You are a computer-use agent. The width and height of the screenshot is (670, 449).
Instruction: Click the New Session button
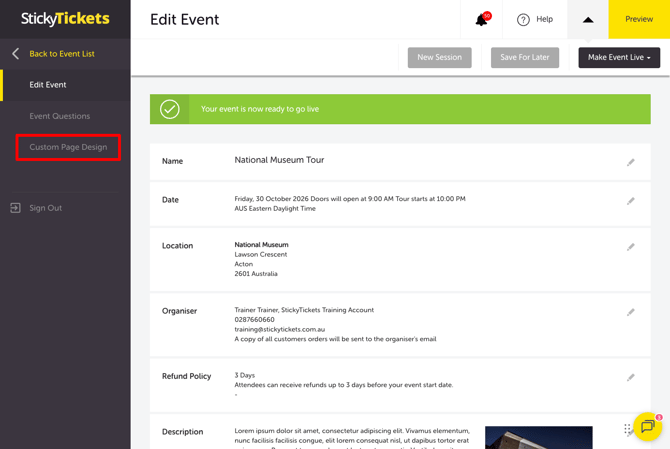[x=439, y=57]
